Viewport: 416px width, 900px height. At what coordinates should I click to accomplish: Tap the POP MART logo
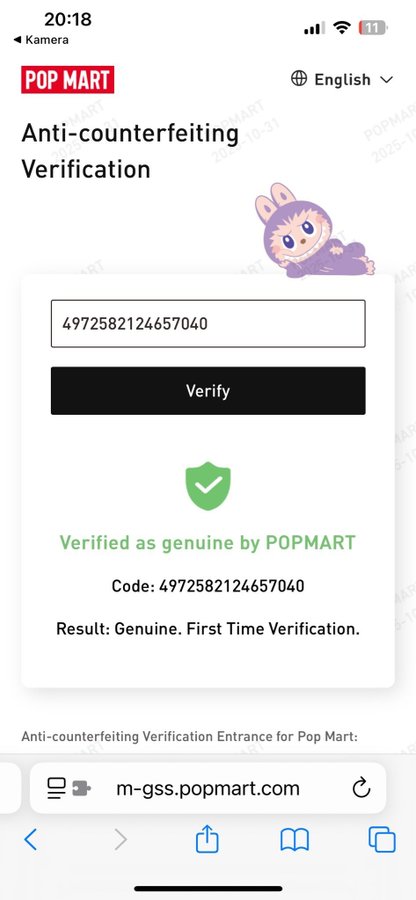click(68, 80)
